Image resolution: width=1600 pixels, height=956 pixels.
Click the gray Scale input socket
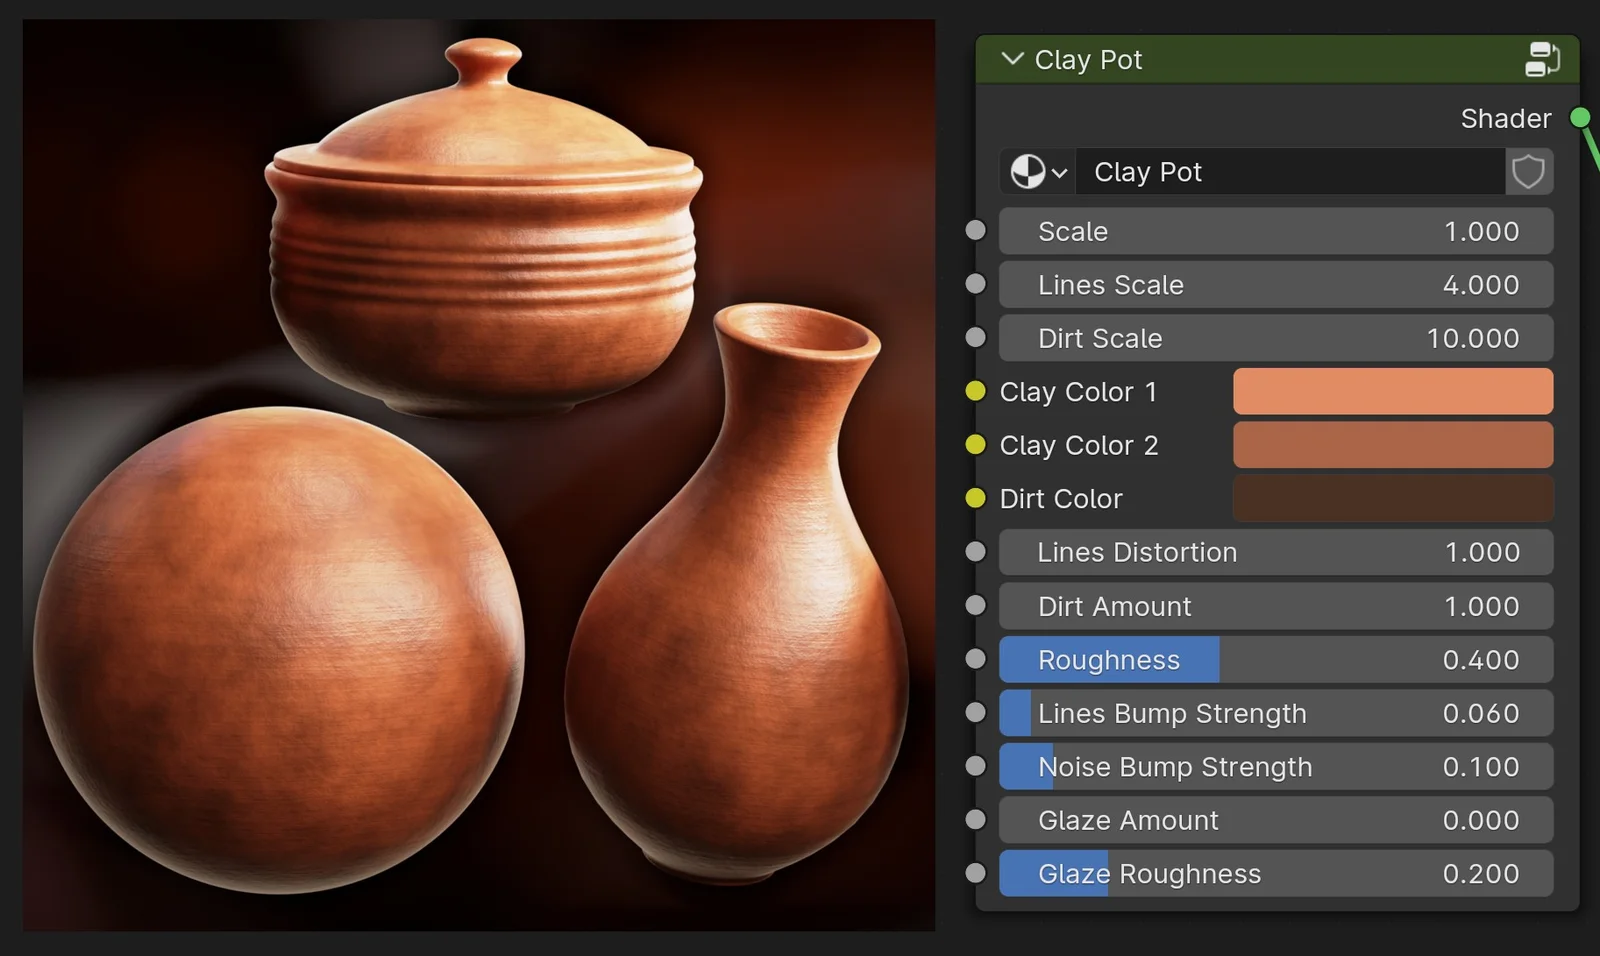coord(974,229)
